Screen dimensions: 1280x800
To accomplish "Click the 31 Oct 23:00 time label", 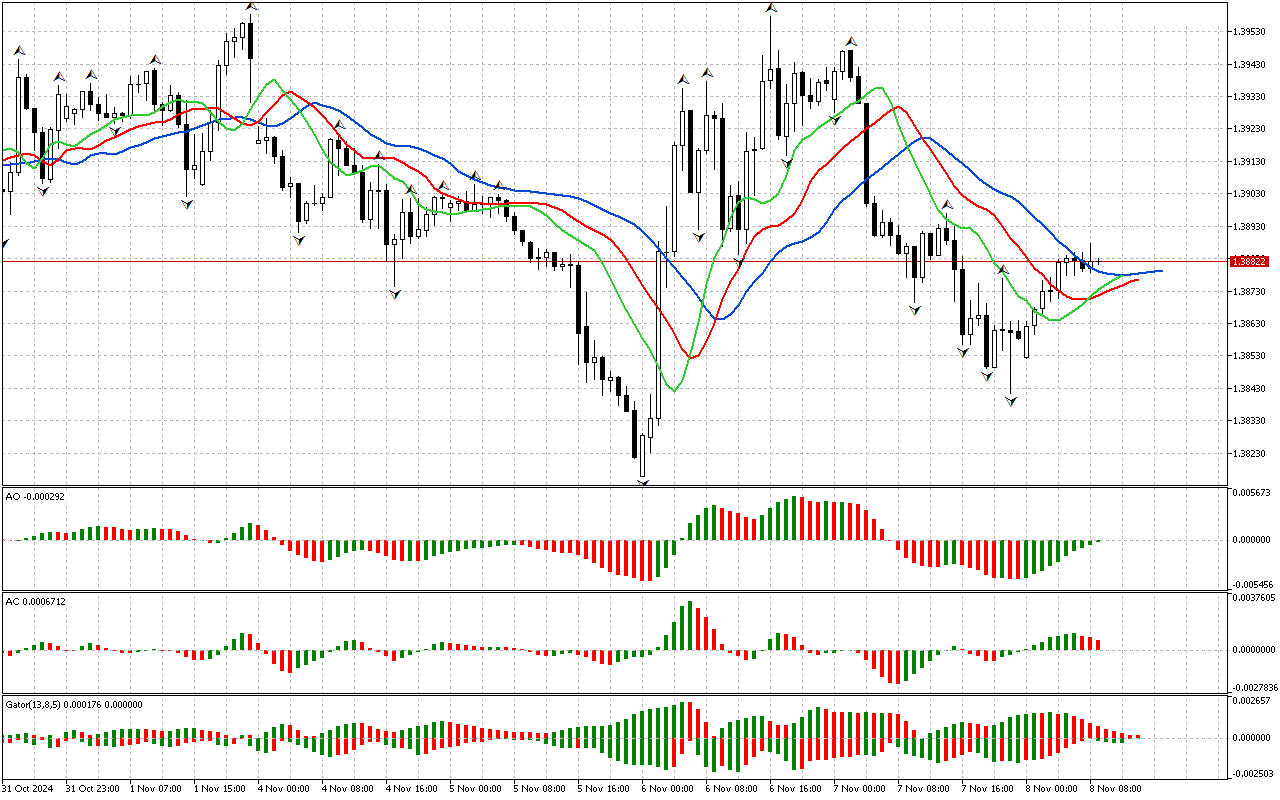I will point(92,789).
